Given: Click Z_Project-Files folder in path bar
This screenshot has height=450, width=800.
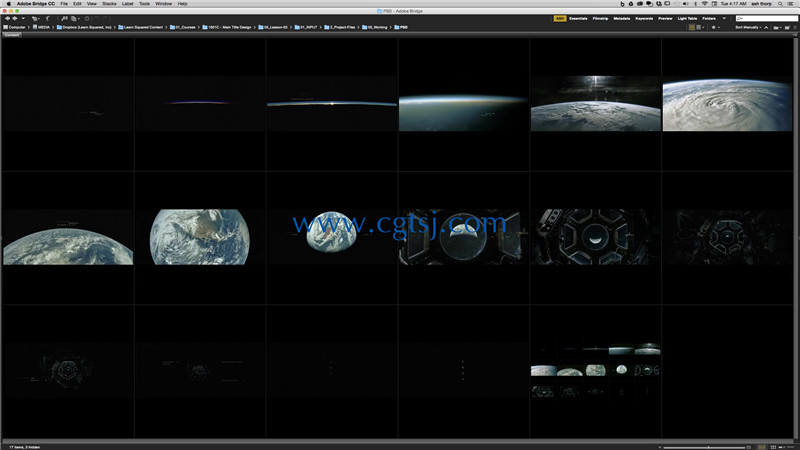Looking at the screenshot, I should point(339,27).
